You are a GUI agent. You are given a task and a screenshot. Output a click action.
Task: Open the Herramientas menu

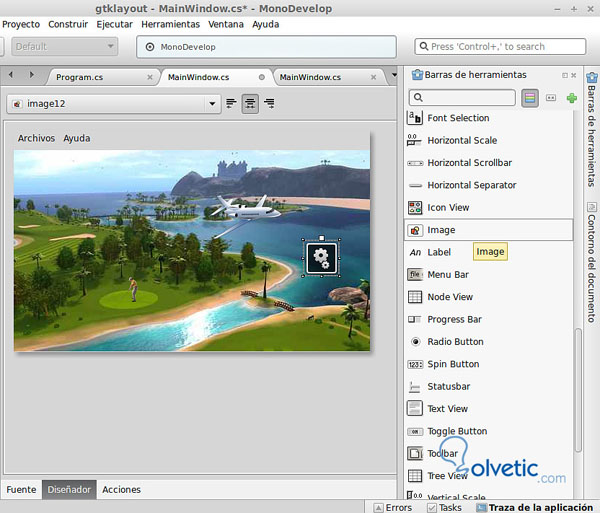[x=170, y=23]
